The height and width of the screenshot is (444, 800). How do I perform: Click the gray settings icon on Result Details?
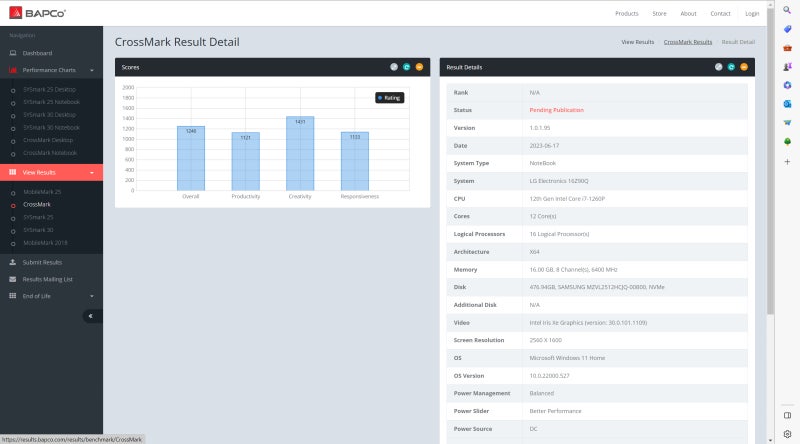click(718, 67)
